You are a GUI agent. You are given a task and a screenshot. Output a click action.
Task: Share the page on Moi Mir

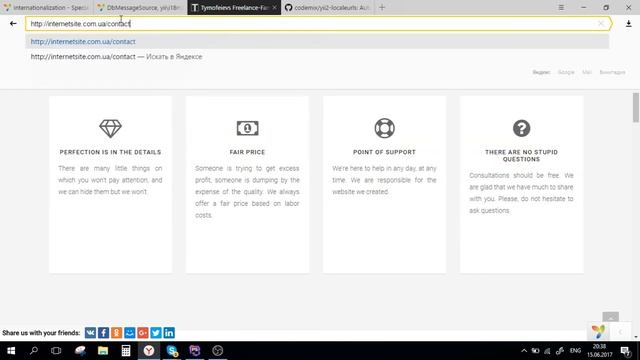click(x=129, y=333)
